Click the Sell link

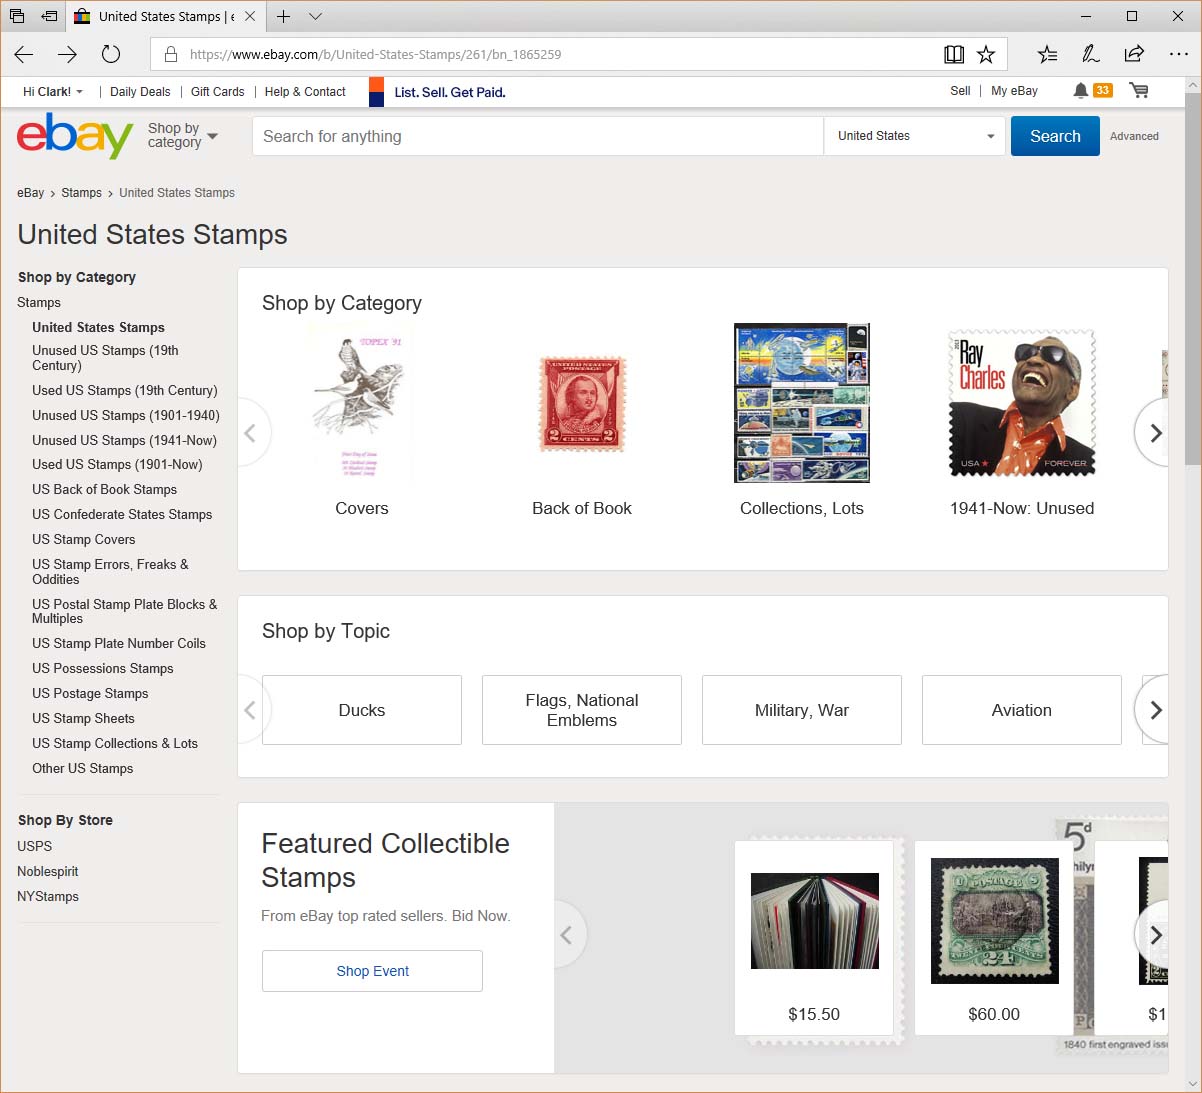[960, 90]
